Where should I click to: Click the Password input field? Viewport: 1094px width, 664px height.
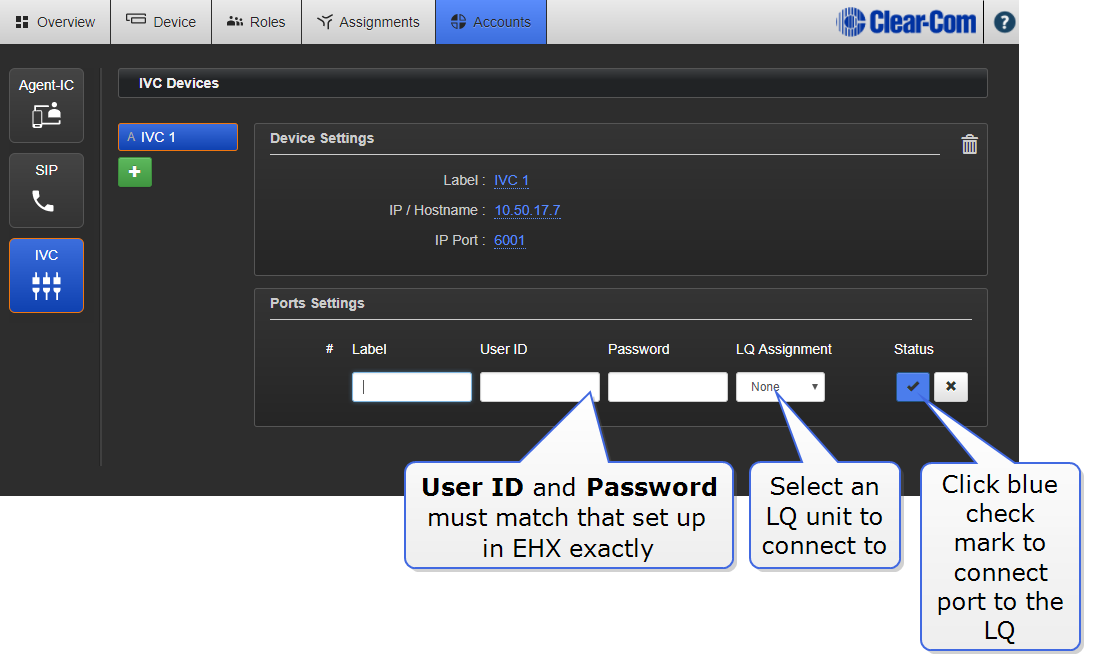pyautogui.click(x=667, y=387)
